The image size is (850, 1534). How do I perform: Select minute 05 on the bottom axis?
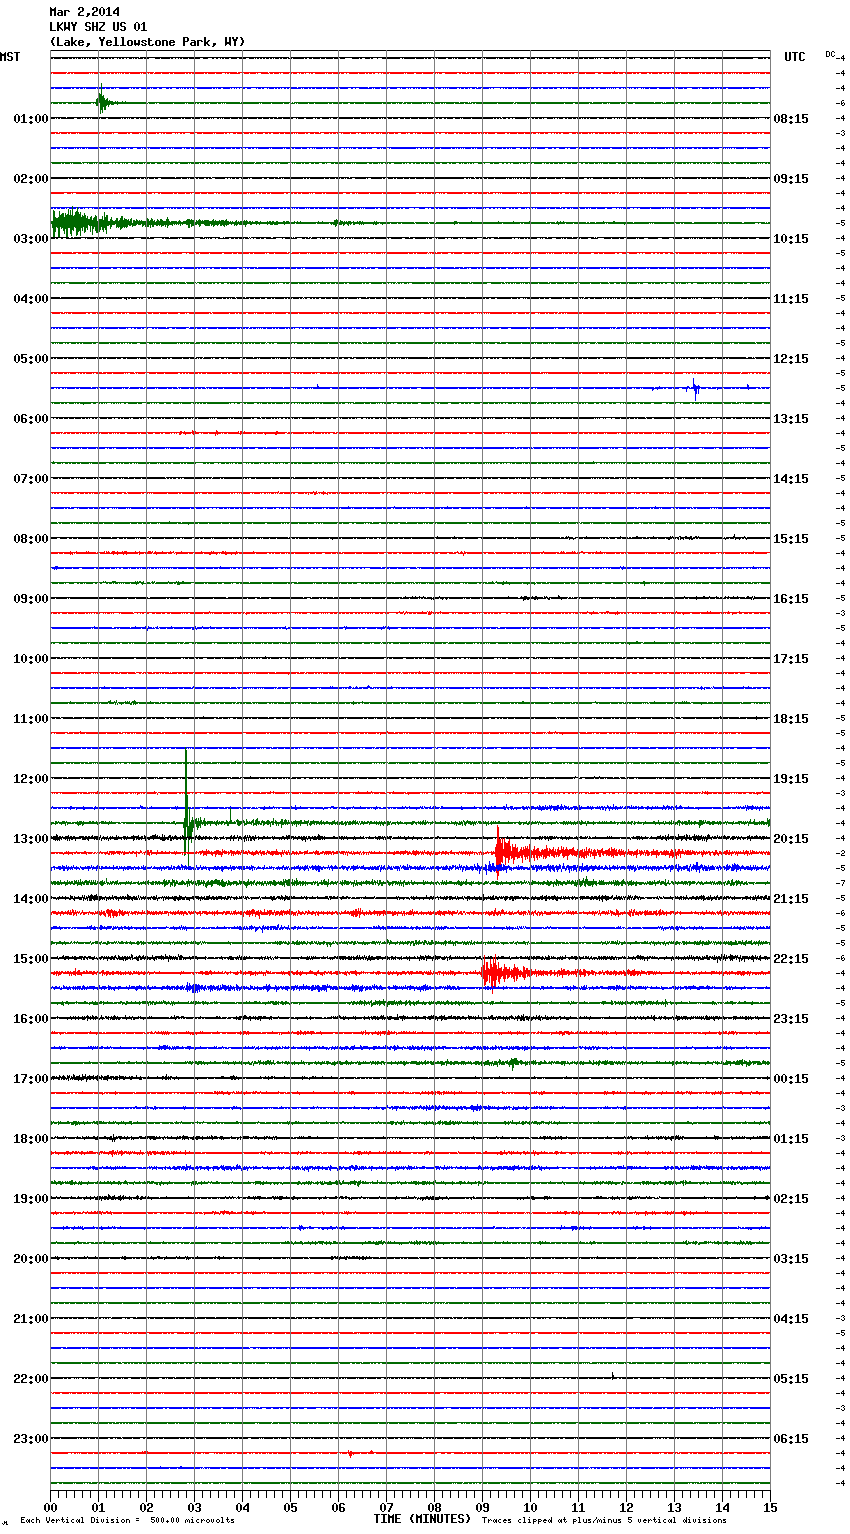(290, 1507)
